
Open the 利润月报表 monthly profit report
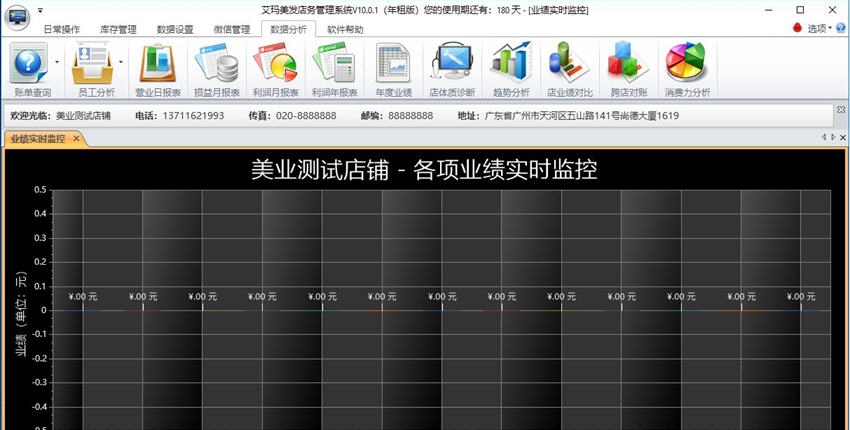click(275, 70)
